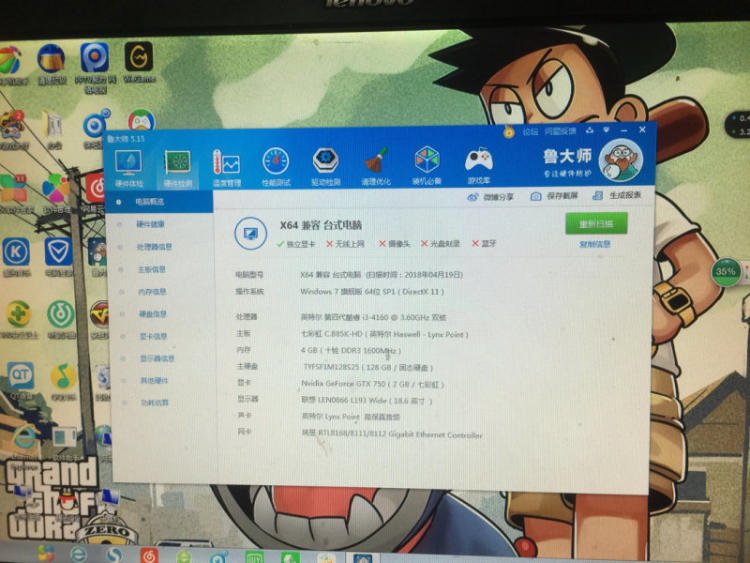Open the QQ Music desktop shortcut
750x563 pixels.
click(63, 381)
